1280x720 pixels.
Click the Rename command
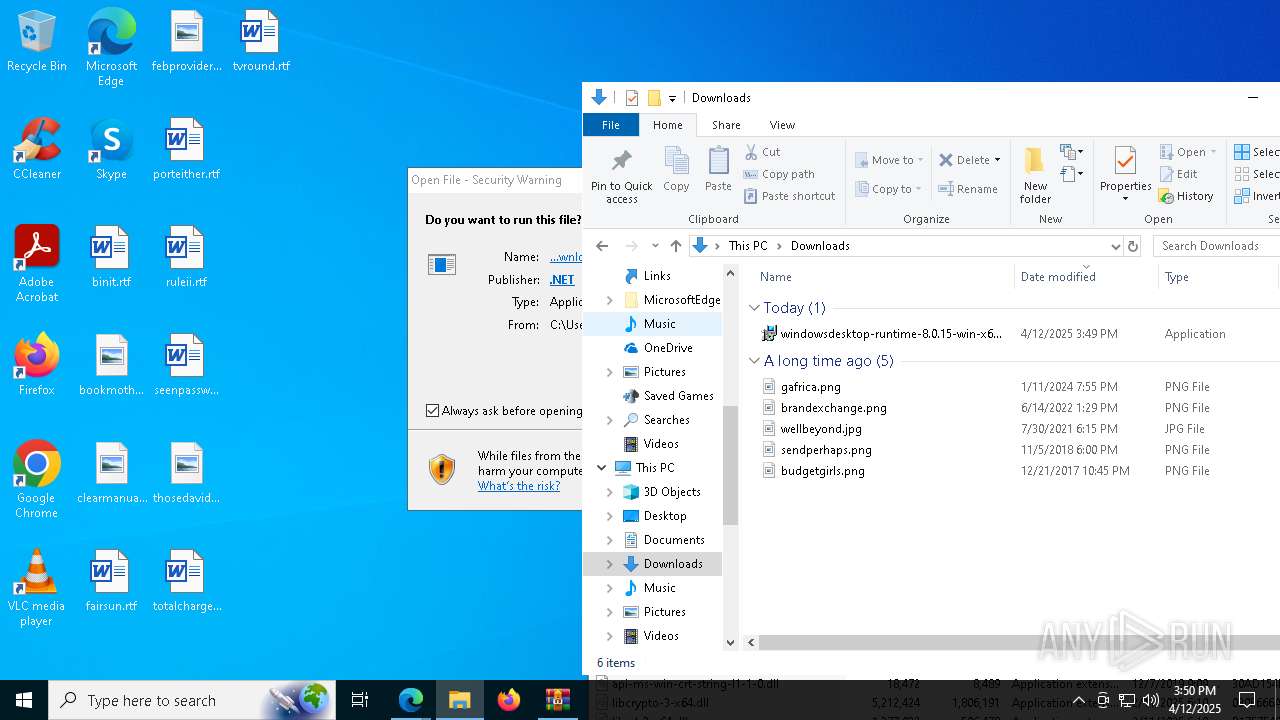click(x=968, y=189)
